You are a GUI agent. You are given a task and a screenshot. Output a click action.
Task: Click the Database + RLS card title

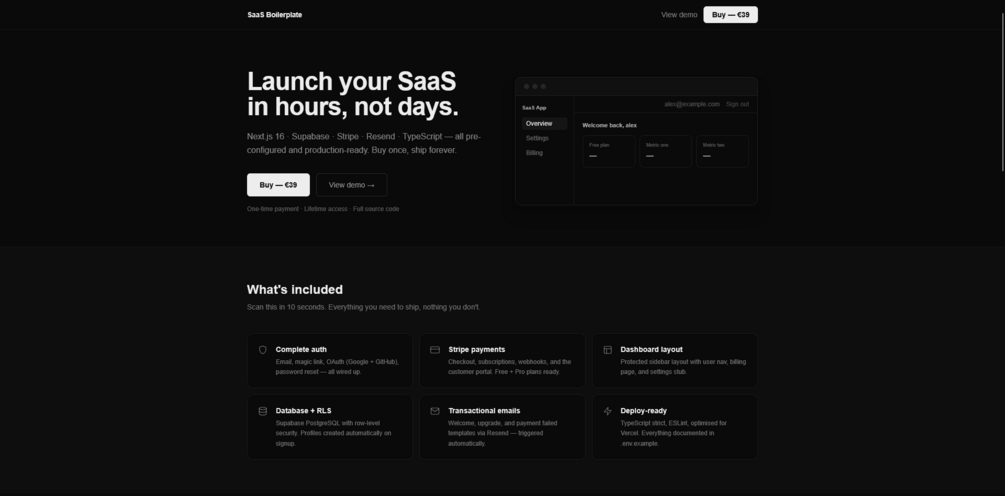(x=303, y=411)
